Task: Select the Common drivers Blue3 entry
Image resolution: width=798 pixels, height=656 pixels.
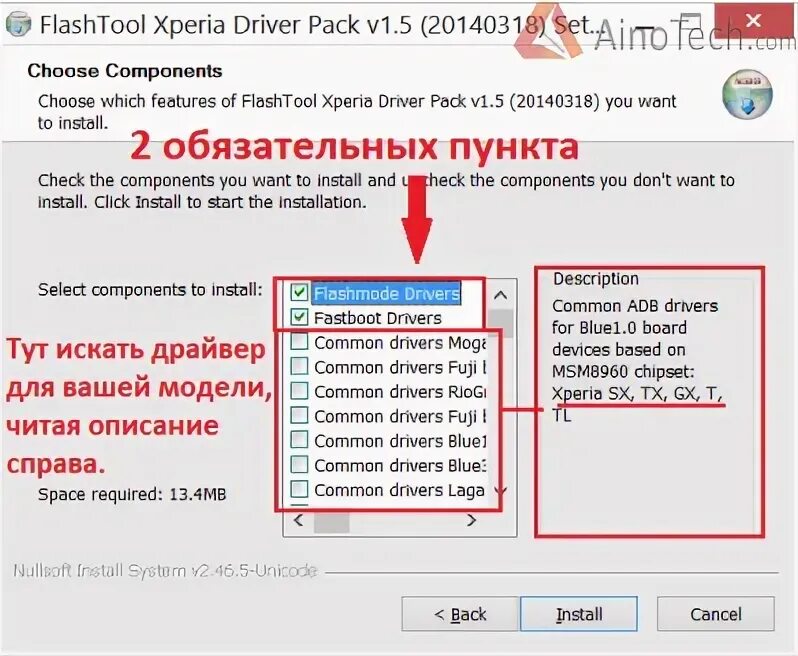Action: (400, 466)
